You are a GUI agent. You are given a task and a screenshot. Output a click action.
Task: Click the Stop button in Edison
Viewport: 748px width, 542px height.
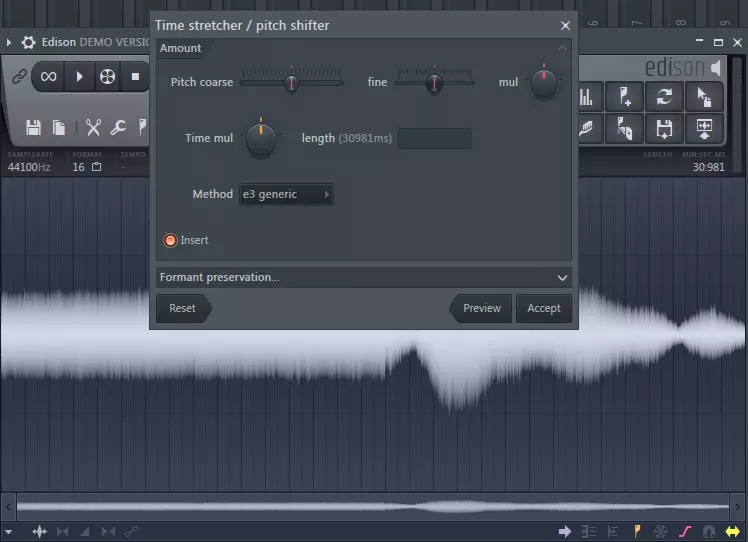click(135, 76)
